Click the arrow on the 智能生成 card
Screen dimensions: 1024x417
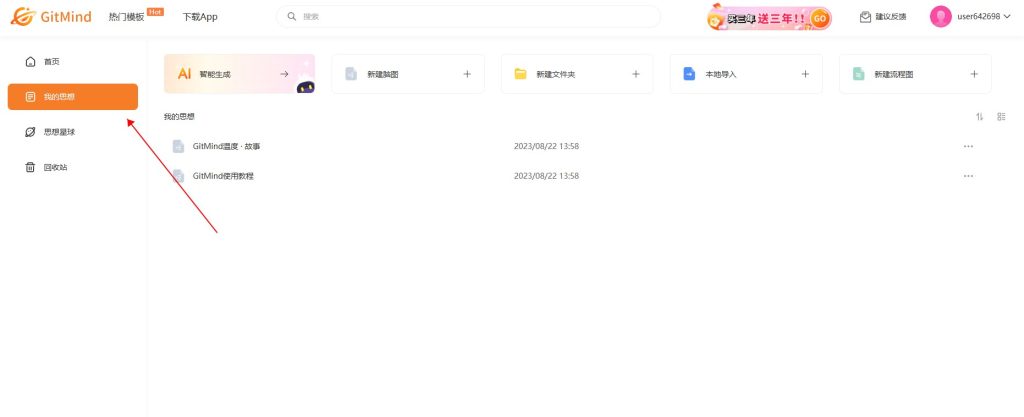(284, 74)
